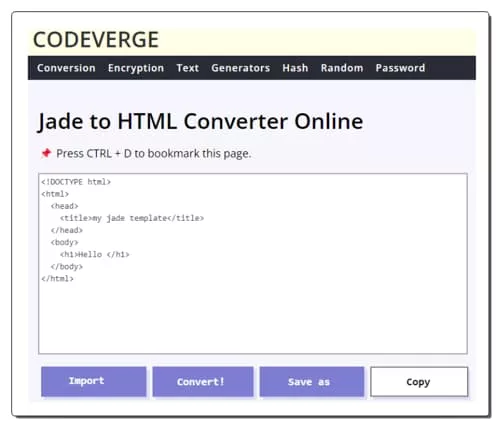Click the opening '<html>' line

click(55, 194)
